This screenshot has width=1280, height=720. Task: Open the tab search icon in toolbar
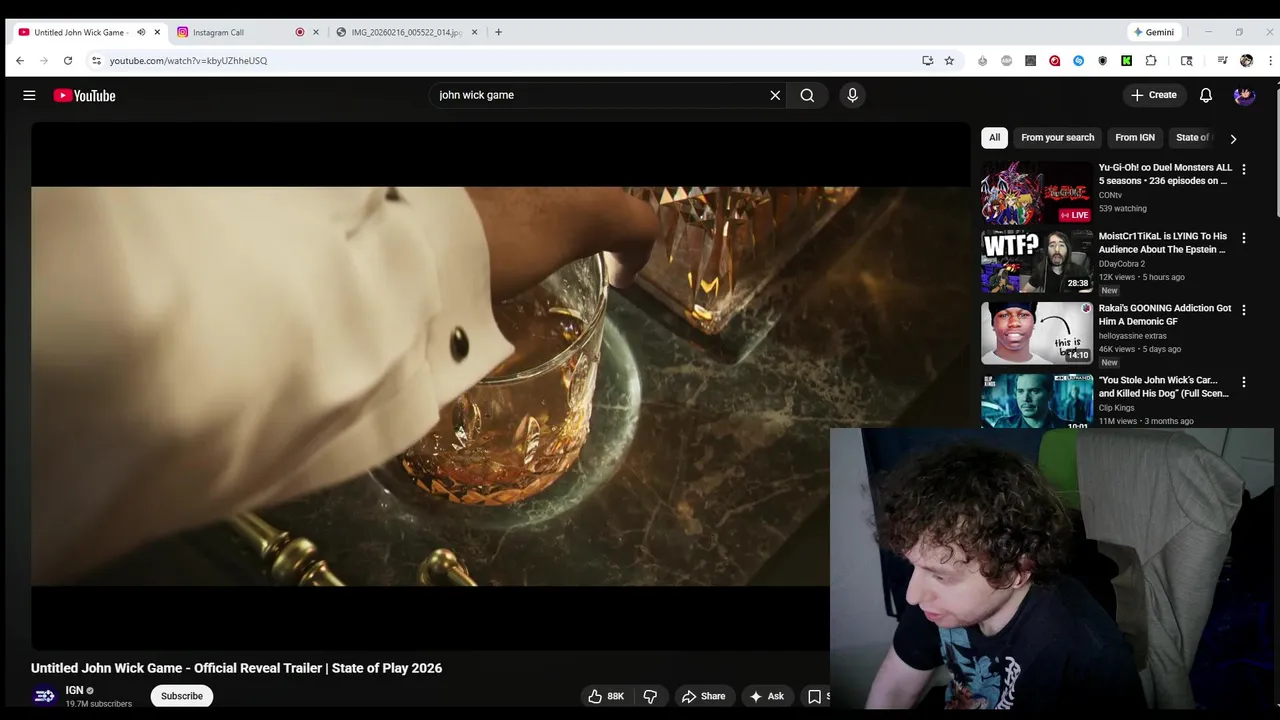tap(1186, 60)
